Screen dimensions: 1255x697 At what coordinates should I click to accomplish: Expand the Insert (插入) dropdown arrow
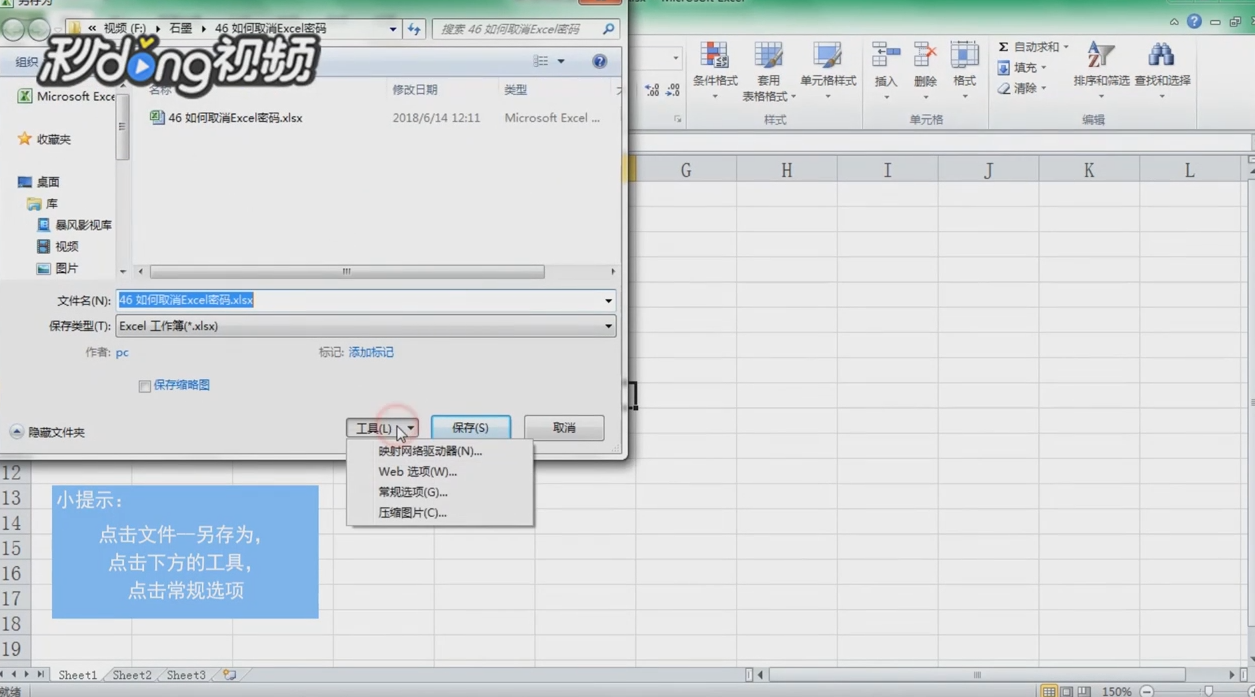tap(886, 97)
